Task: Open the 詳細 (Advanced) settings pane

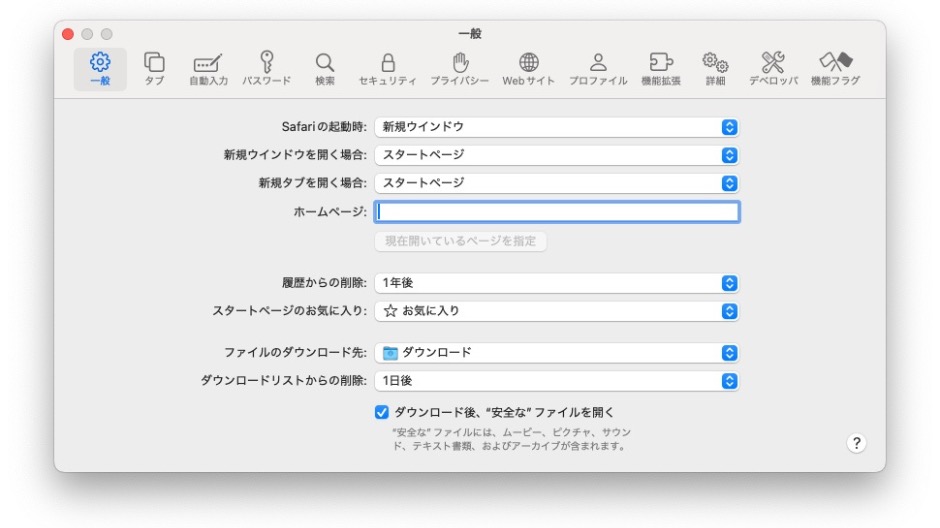Action: pyautogui.click(x=715, y=69)
